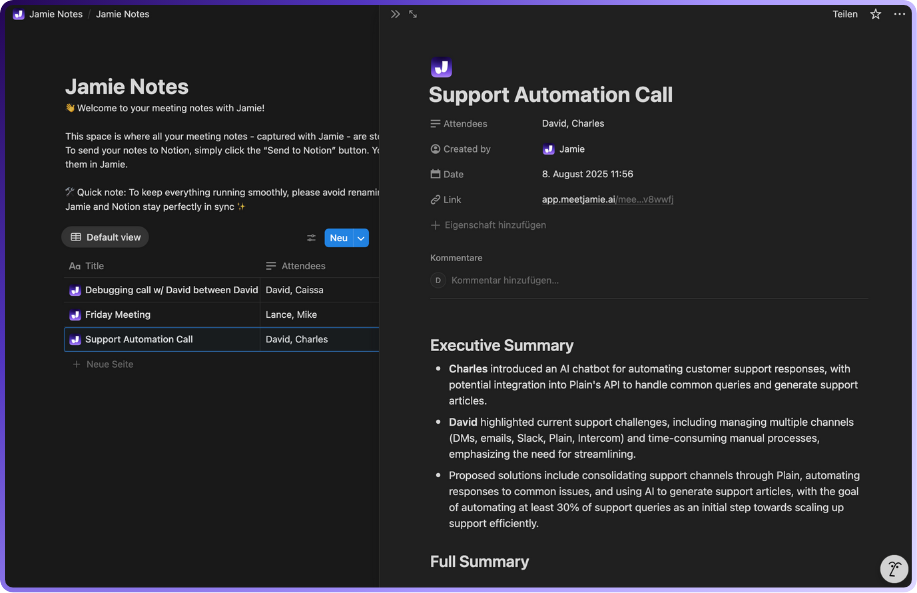Collapse the side peek with double-chevron icon
Viewport: 917px width, 593px height.
[x=395, y=14]
